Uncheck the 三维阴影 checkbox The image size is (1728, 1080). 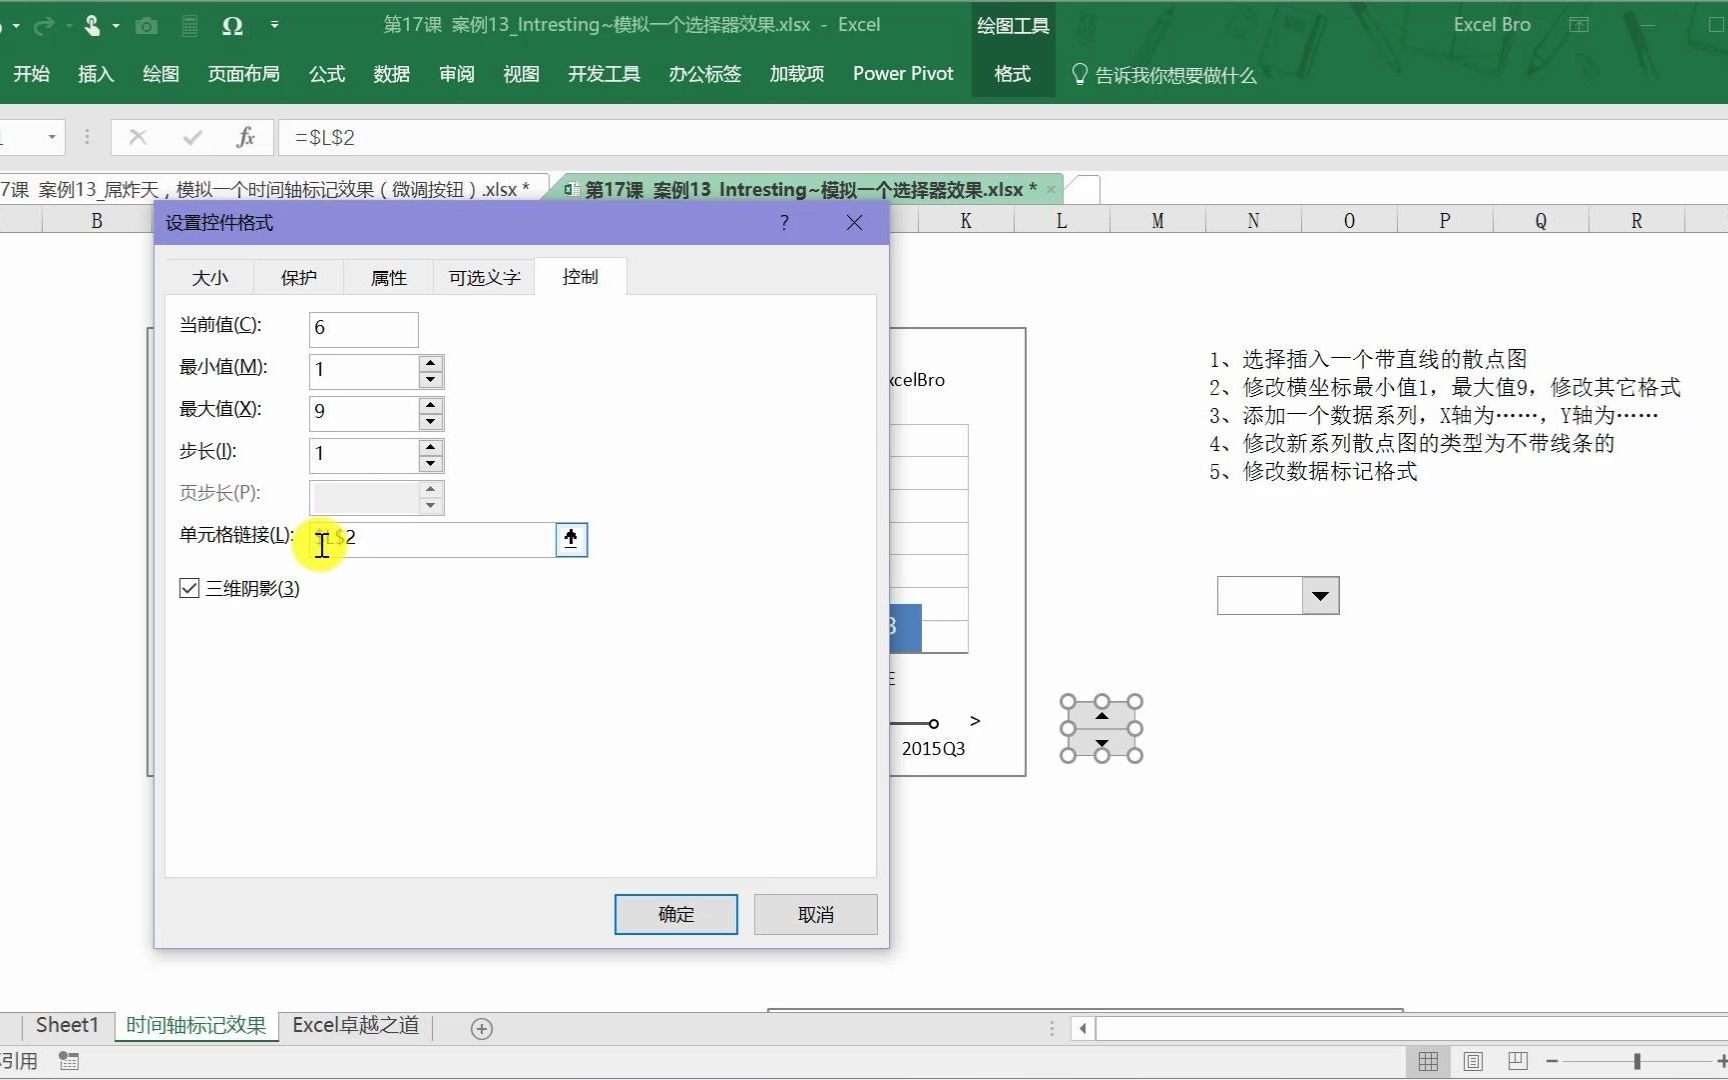(190, 588)
